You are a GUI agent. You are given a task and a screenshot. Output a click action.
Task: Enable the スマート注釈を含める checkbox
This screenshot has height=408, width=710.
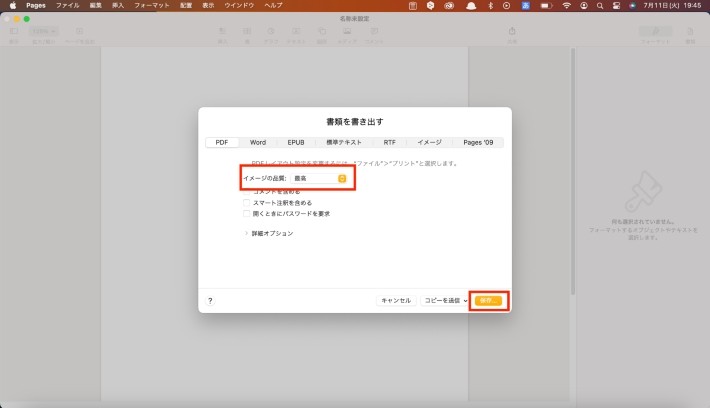[x=246, y=203]
